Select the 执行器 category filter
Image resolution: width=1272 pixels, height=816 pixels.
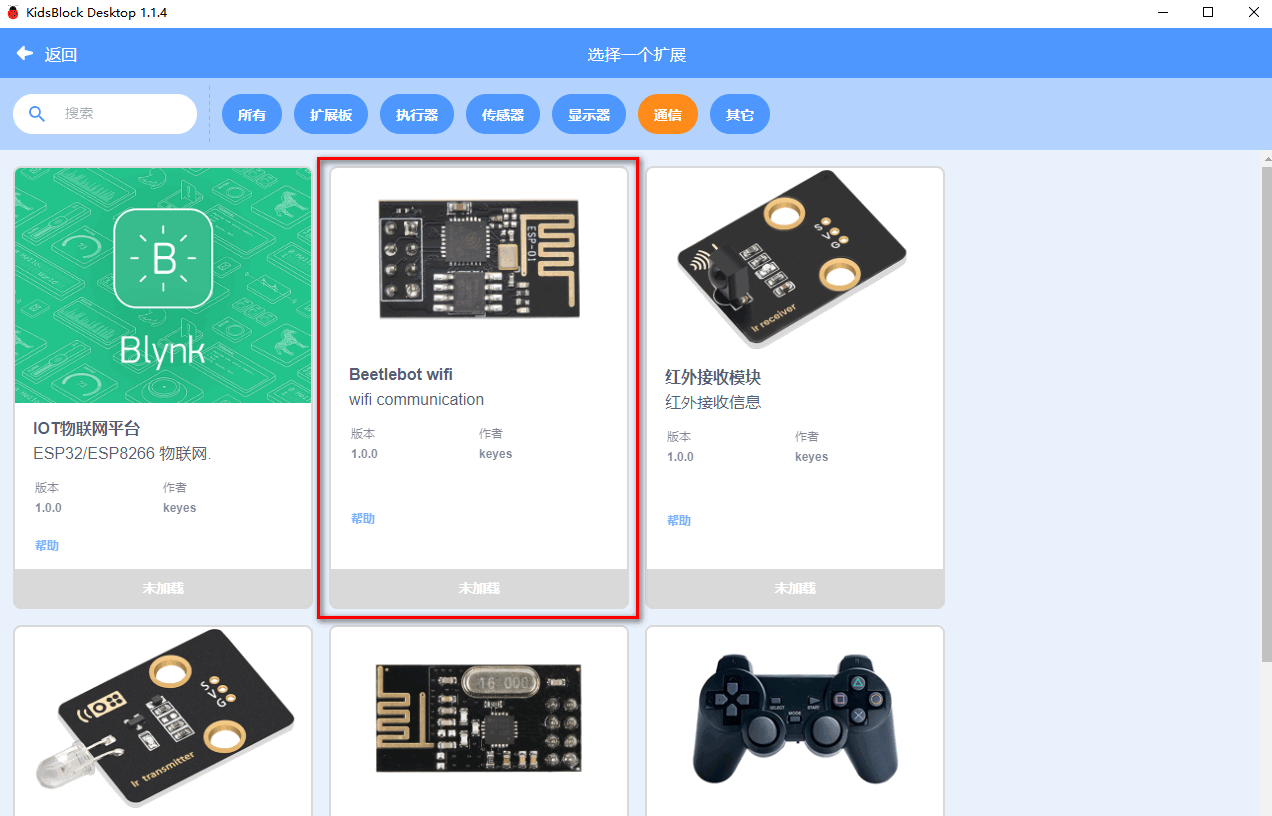(417, 115)
